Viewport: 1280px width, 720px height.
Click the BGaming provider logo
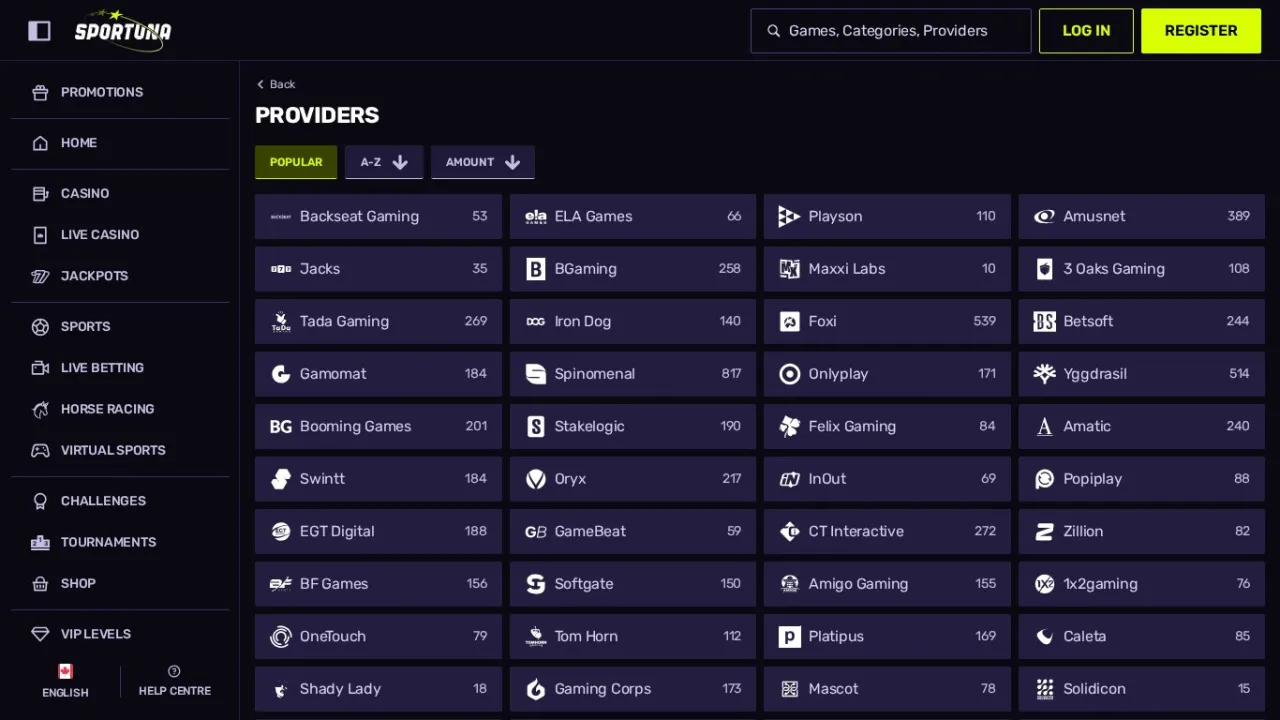coord(536,269)
